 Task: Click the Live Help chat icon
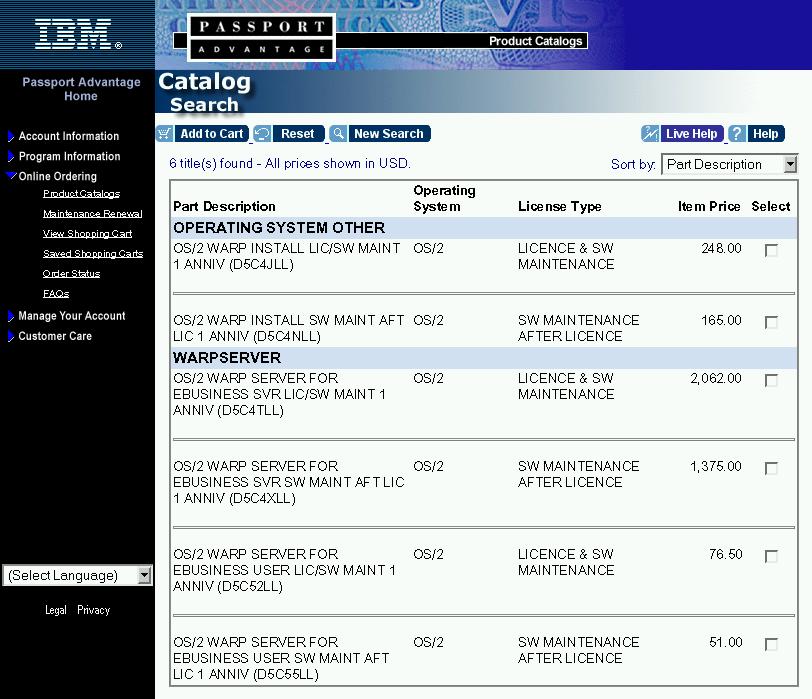pyautogui.click(x=650, y=134)
